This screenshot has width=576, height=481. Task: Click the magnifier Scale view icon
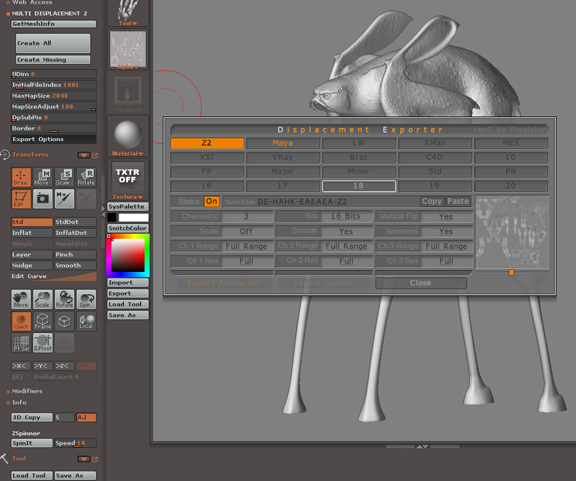43,299
